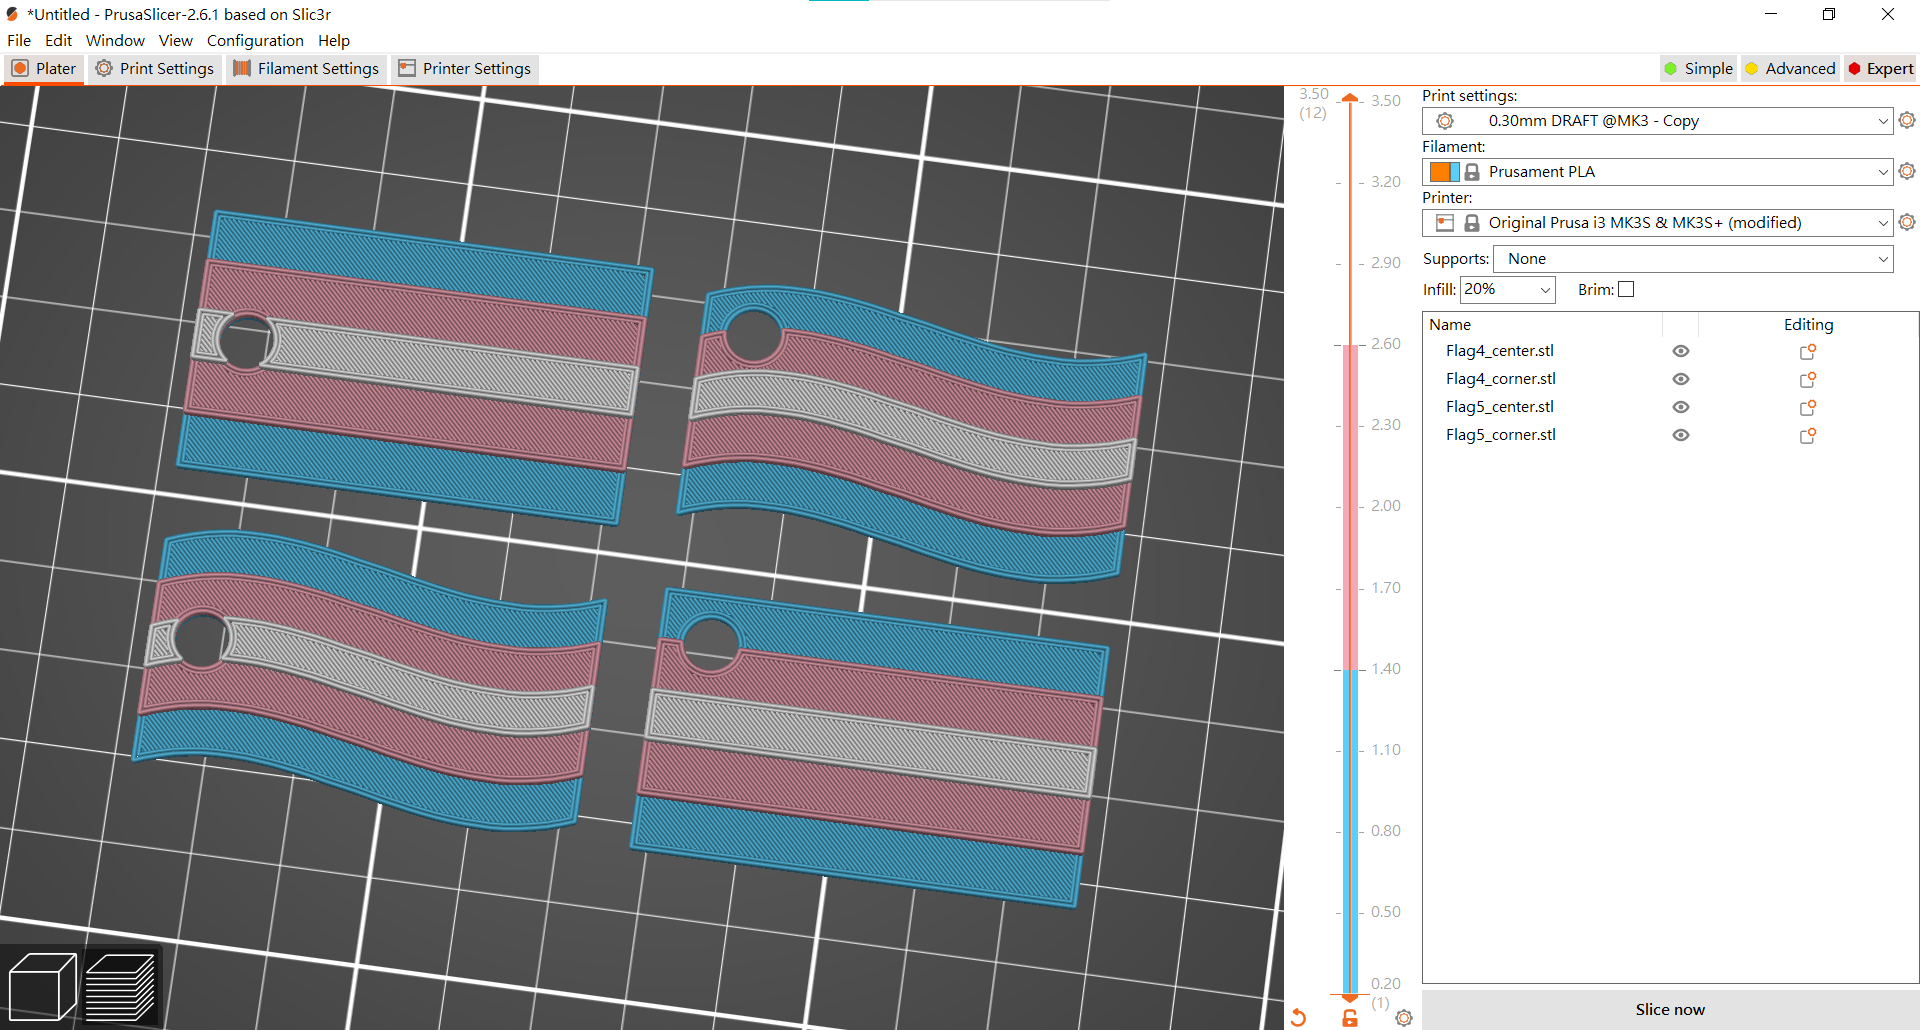Select Flag5_center.stl in the object list

1500,407
